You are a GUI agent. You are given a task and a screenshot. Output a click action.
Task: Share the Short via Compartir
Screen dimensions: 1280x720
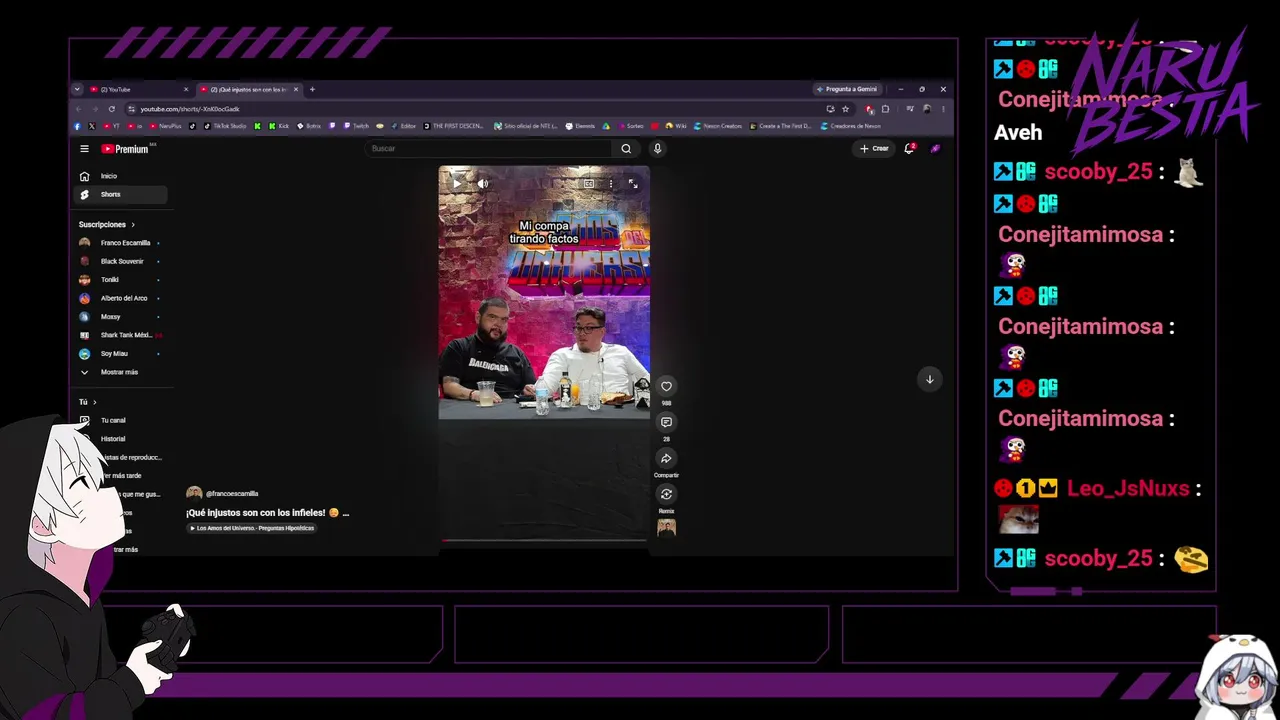[x=666, y=458]
